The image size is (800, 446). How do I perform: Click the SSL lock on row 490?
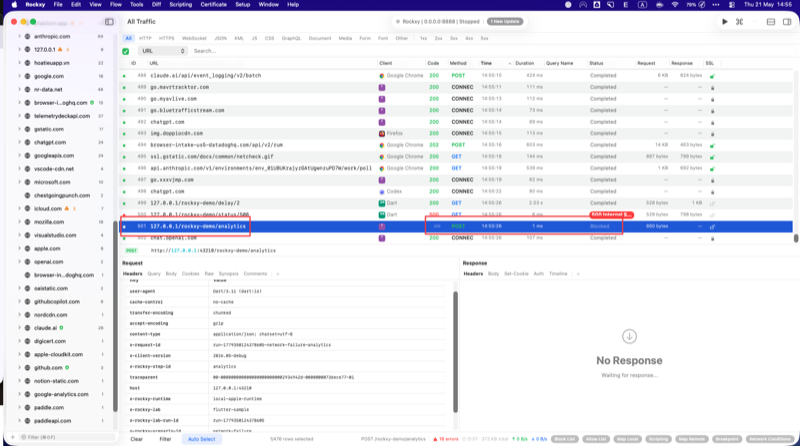[712, 99]
